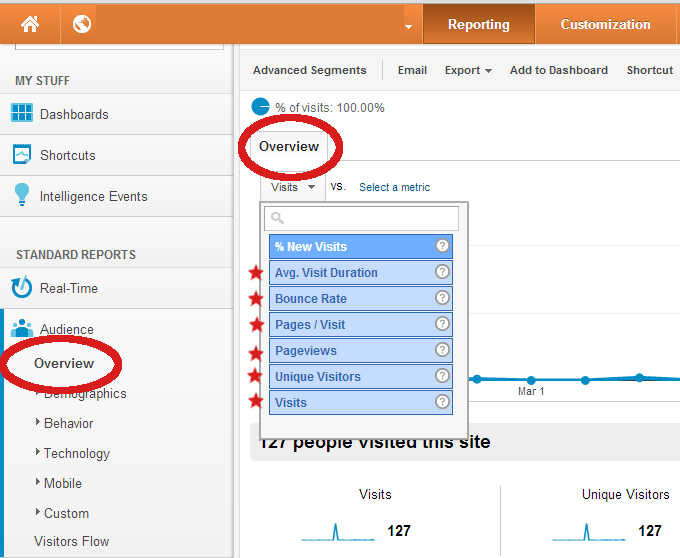
Task: Select the Overview tab in report
Action: coord(289,147)
